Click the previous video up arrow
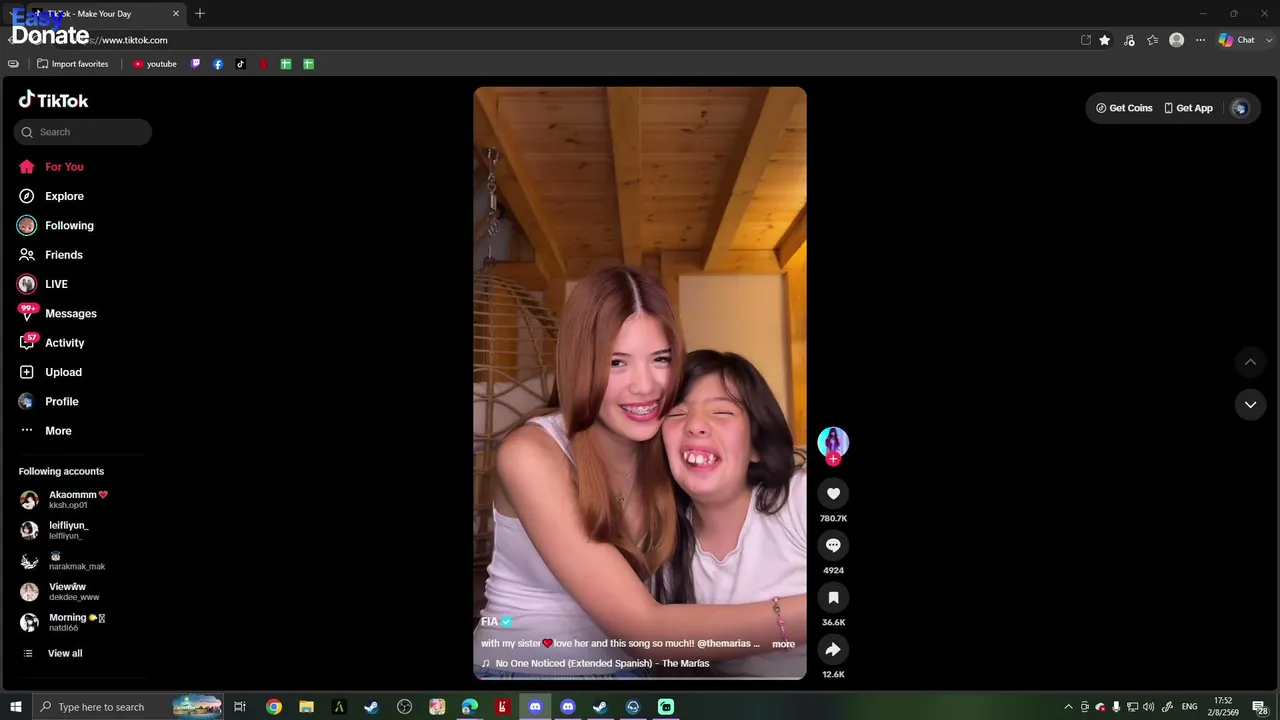This screenshot has height=720, width=1280. point(1250,362)
